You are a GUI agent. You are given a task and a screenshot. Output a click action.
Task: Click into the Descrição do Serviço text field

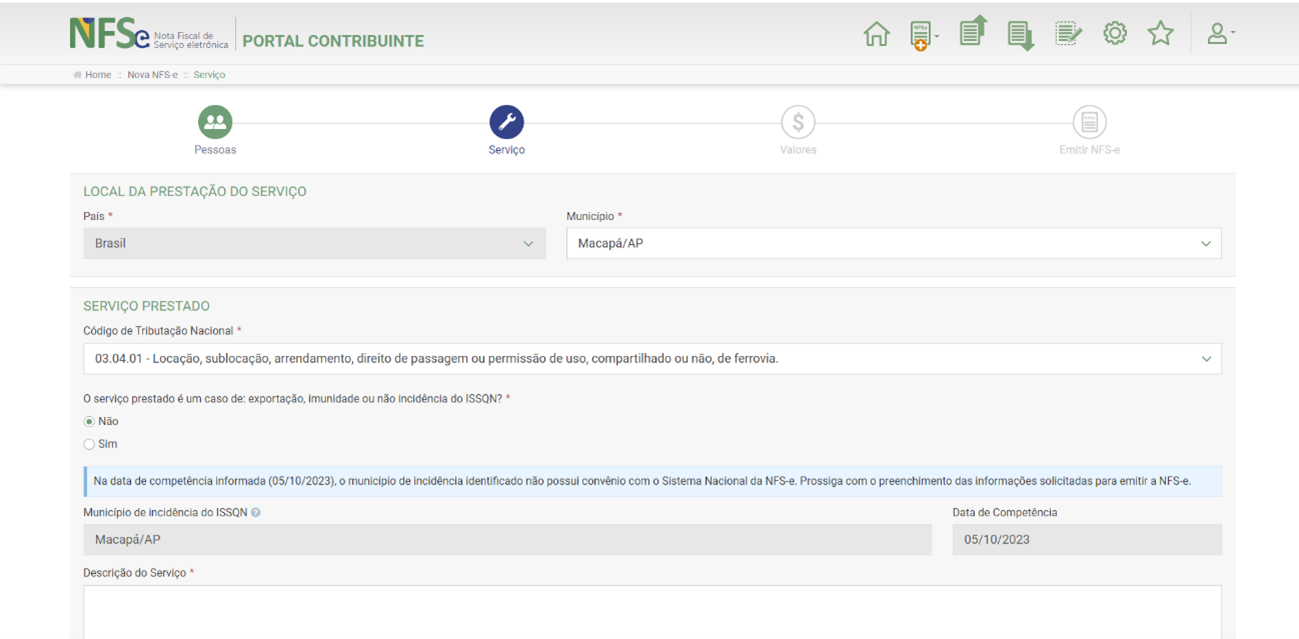651,611
